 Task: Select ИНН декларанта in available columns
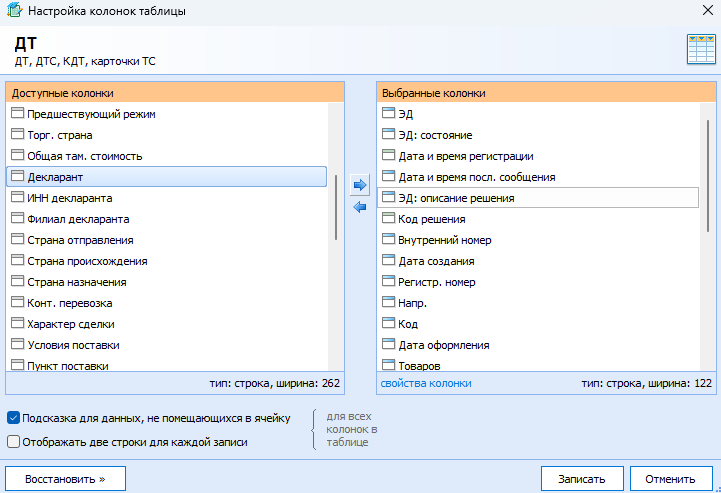coord(166,198)
